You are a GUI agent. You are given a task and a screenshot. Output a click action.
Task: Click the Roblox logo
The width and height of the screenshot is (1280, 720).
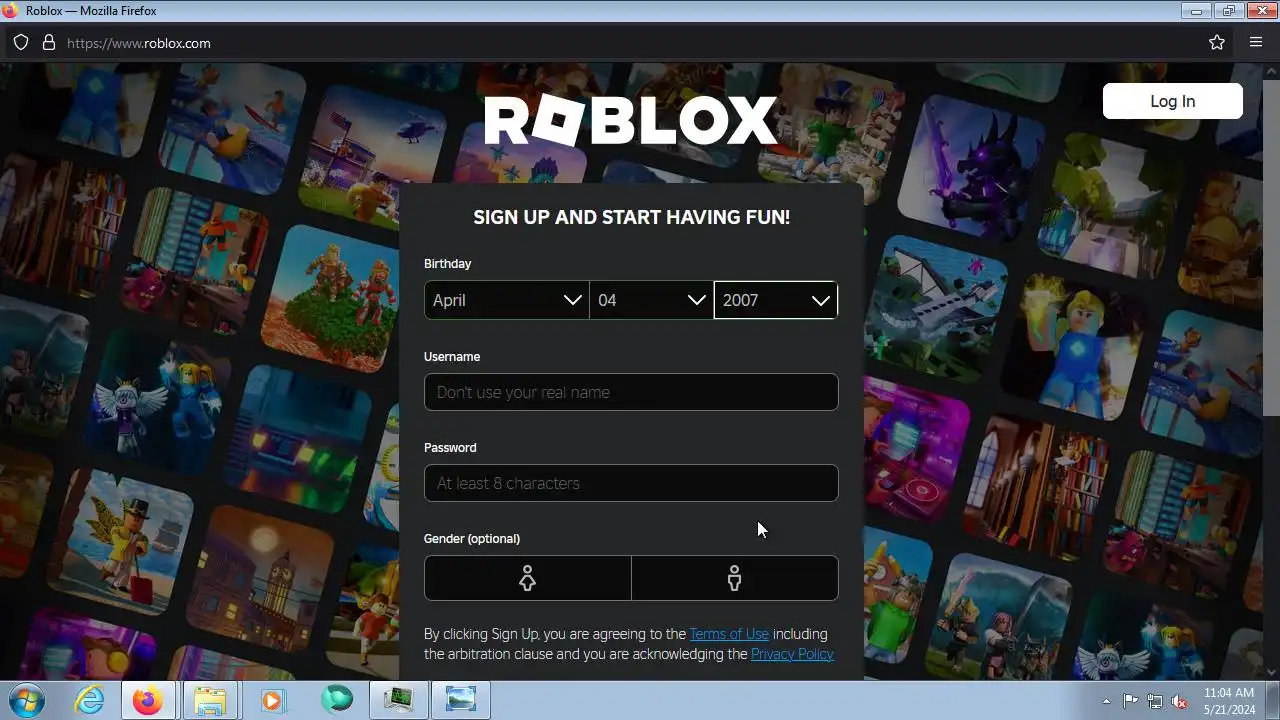point(631,121)
